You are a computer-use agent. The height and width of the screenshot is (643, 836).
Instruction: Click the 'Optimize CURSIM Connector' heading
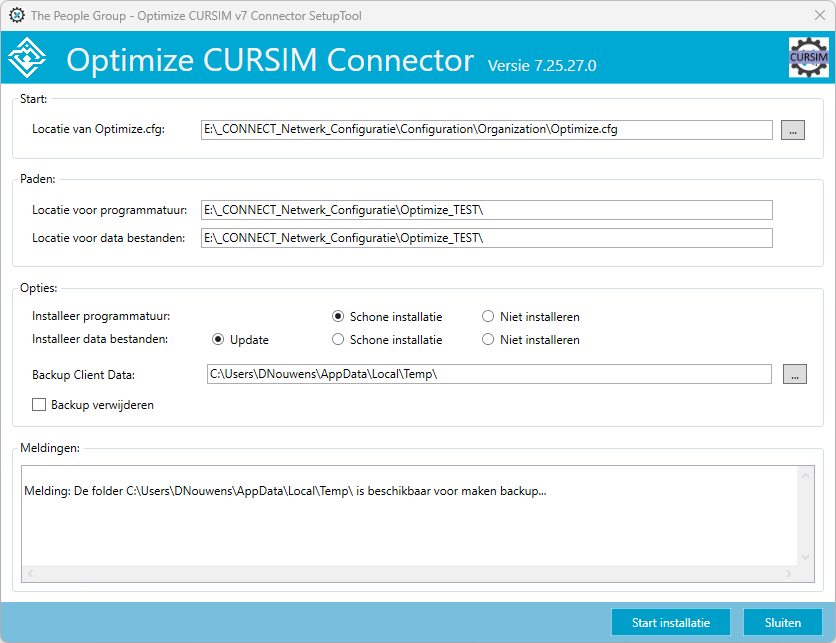[x=270, y=60]
